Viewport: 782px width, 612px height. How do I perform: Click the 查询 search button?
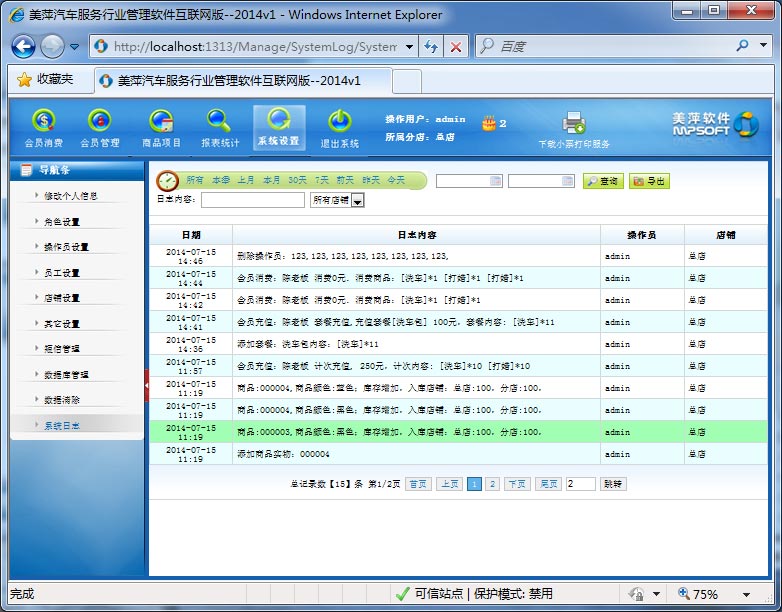(x=603, y=181)
